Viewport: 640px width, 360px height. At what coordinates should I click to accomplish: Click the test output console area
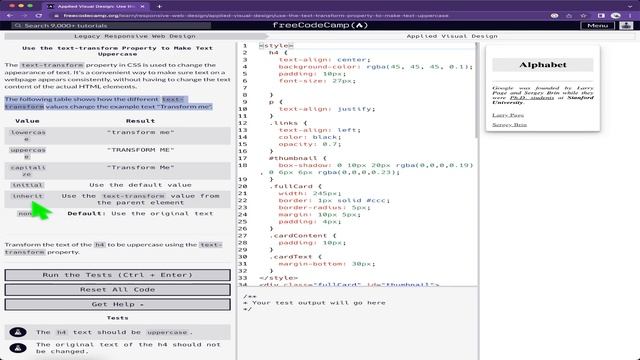[358, 324]
